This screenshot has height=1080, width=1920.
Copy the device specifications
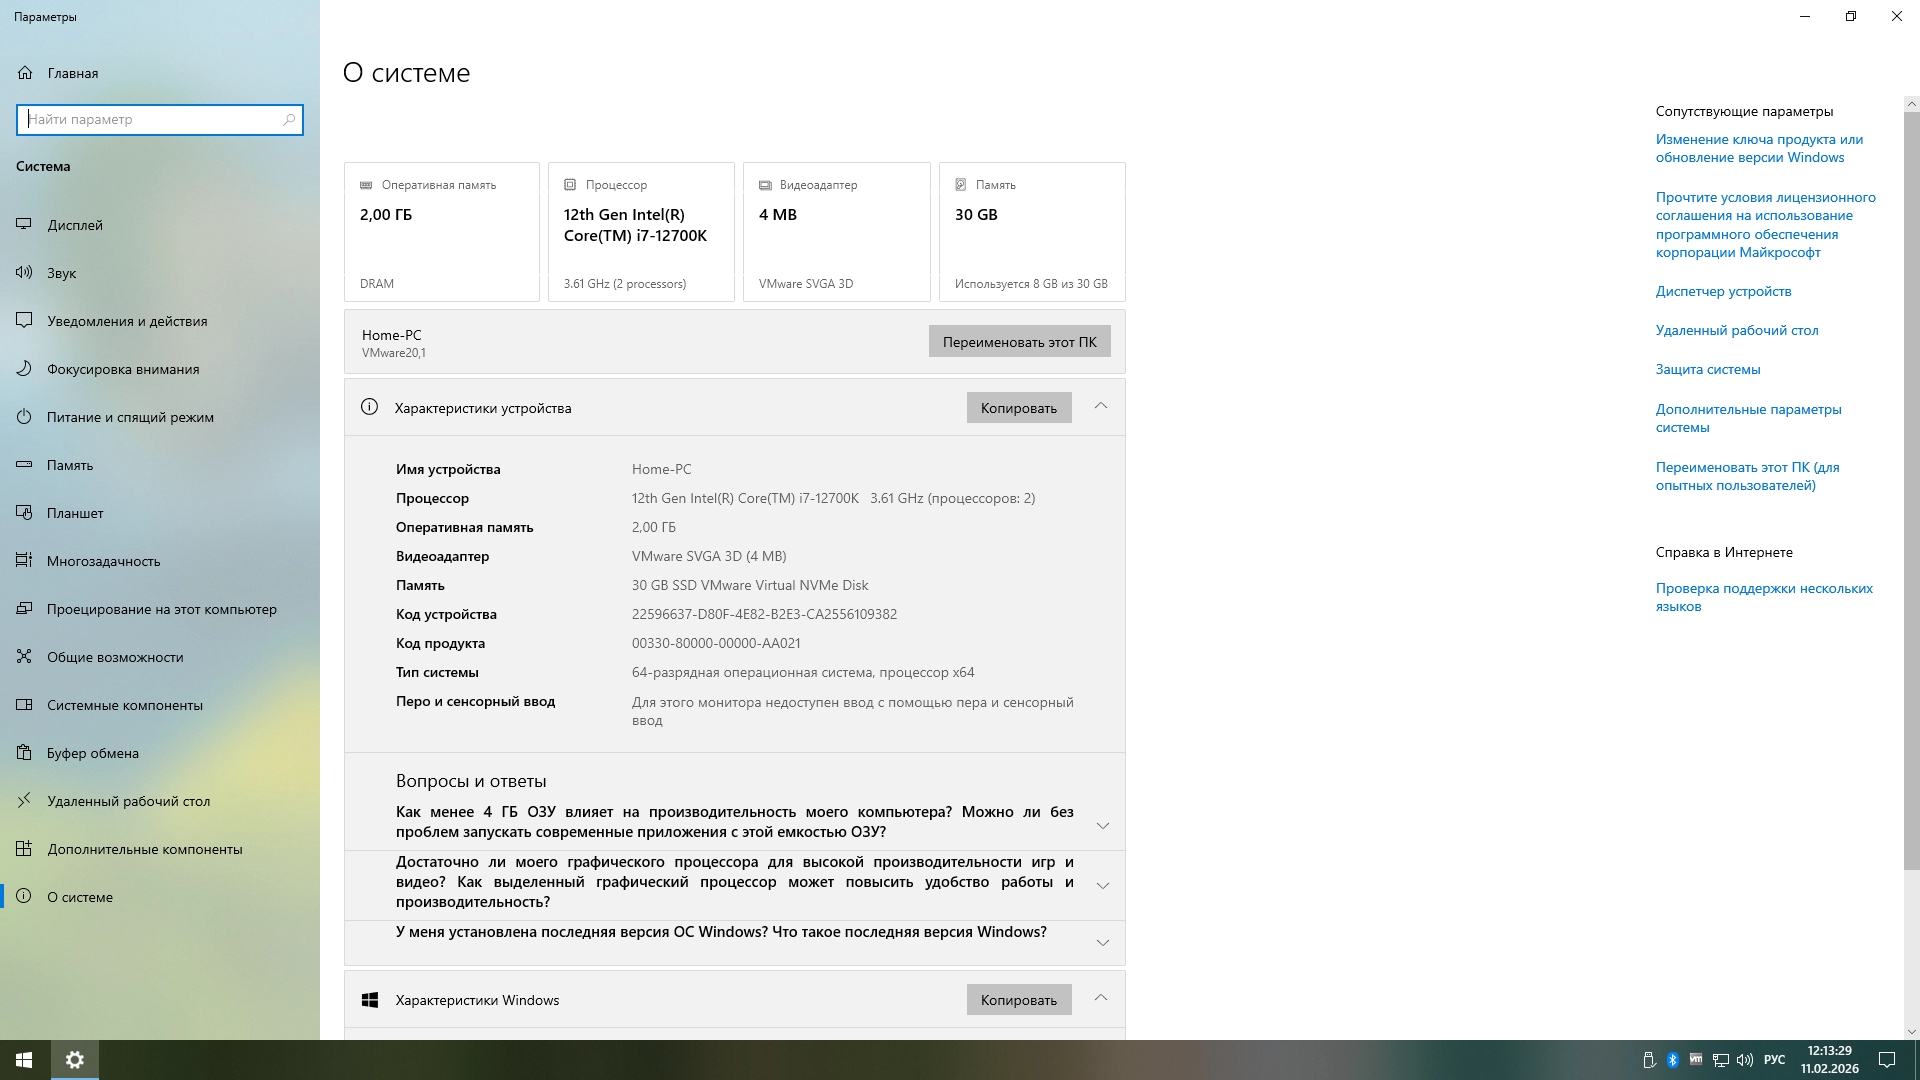tap(1018, 408)
